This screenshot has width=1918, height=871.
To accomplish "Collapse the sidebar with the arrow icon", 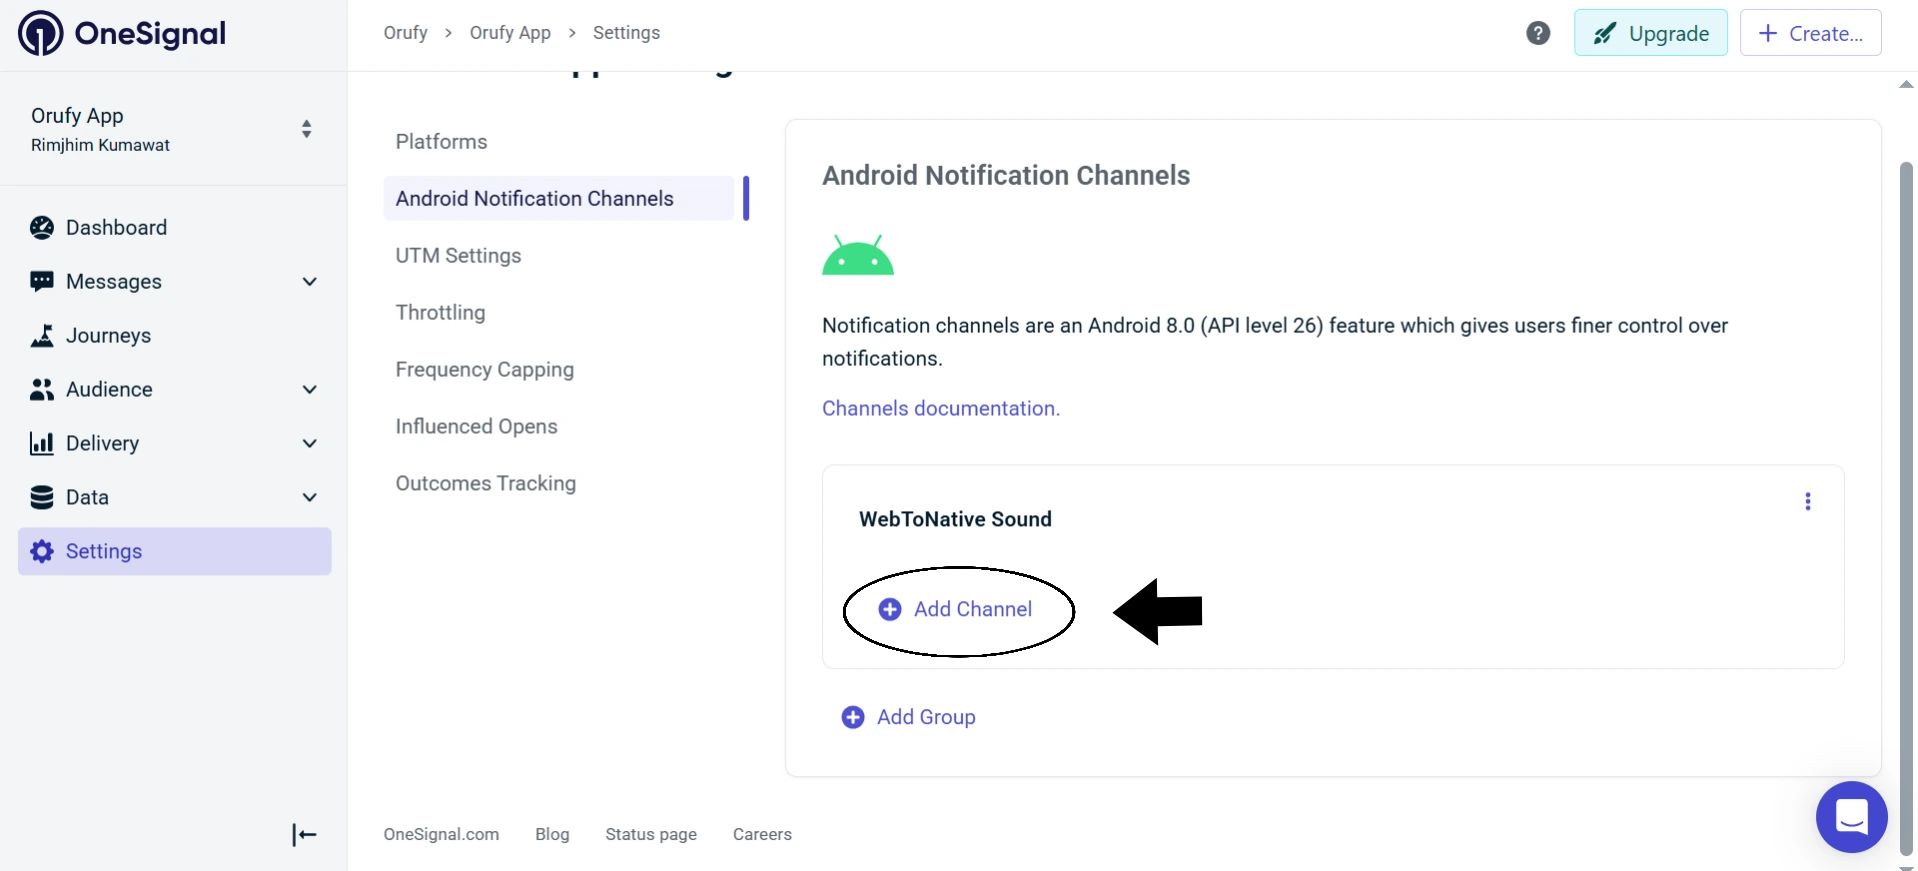I will [x=304, y=835].
